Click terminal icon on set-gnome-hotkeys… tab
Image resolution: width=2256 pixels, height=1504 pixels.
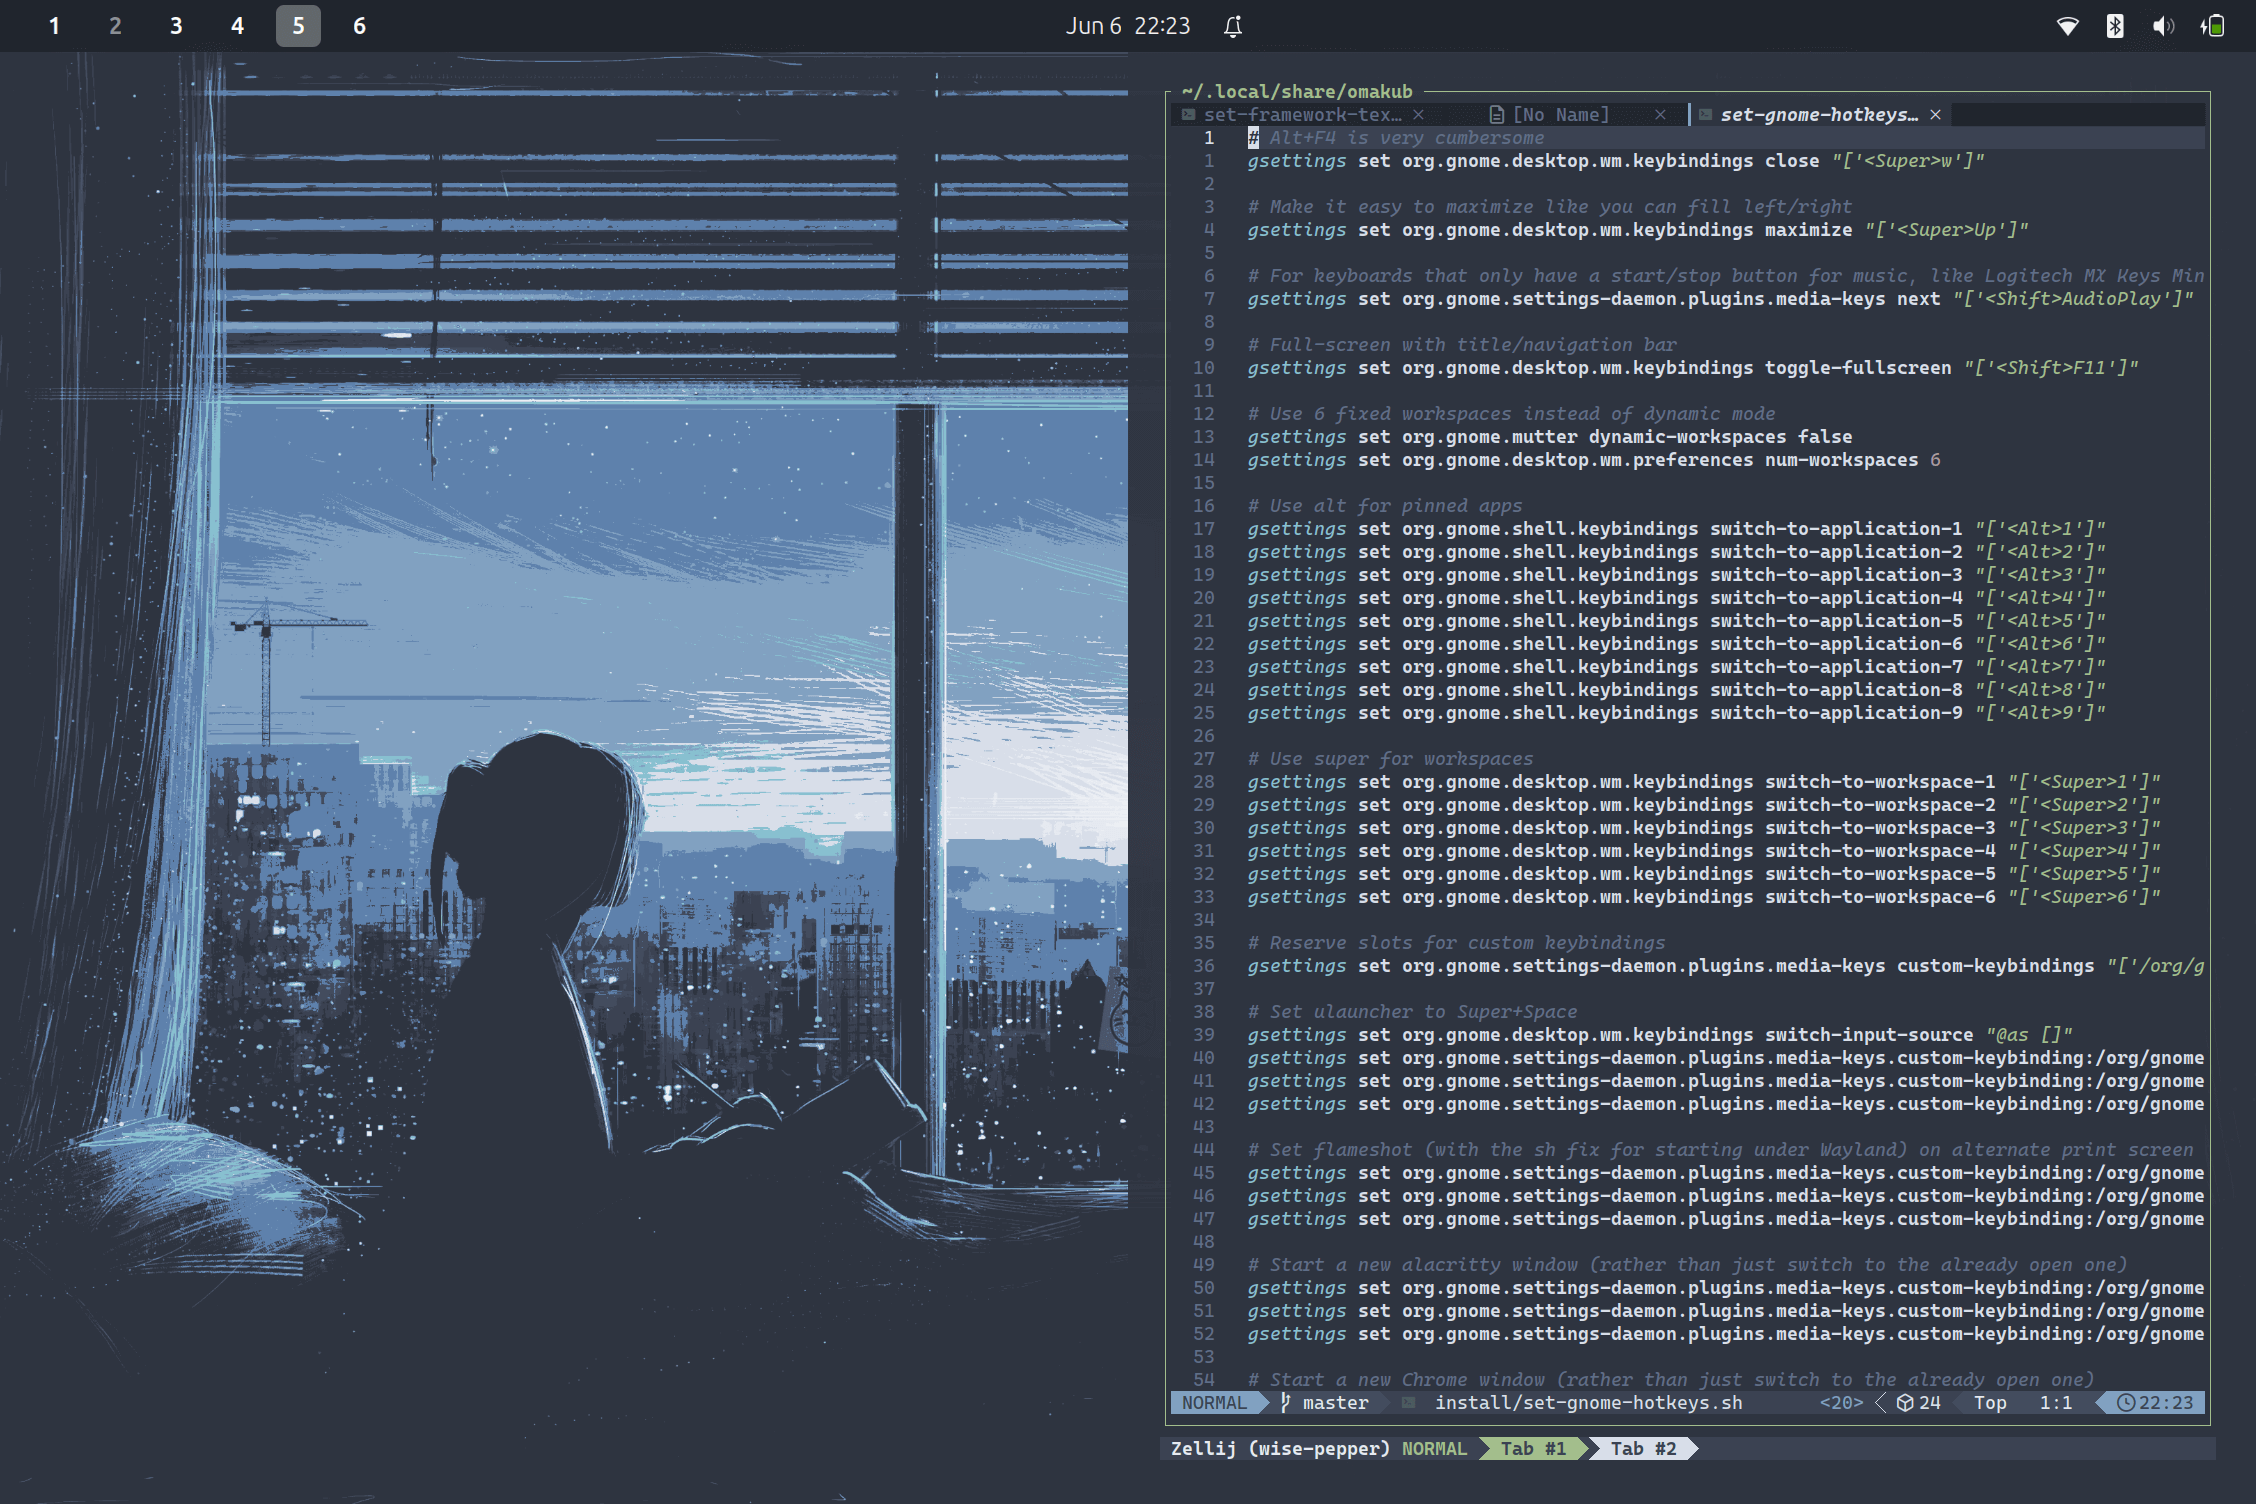[x=1705, y=115]
